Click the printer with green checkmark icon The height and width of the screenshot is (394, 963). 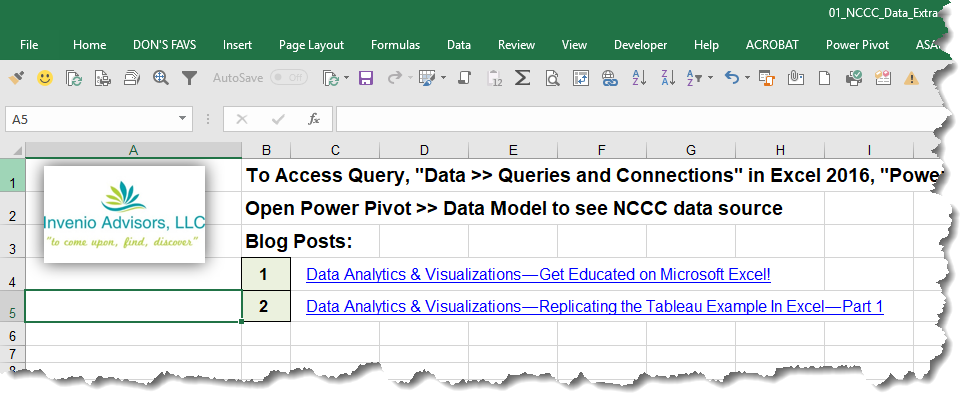(x=854, y=78)
